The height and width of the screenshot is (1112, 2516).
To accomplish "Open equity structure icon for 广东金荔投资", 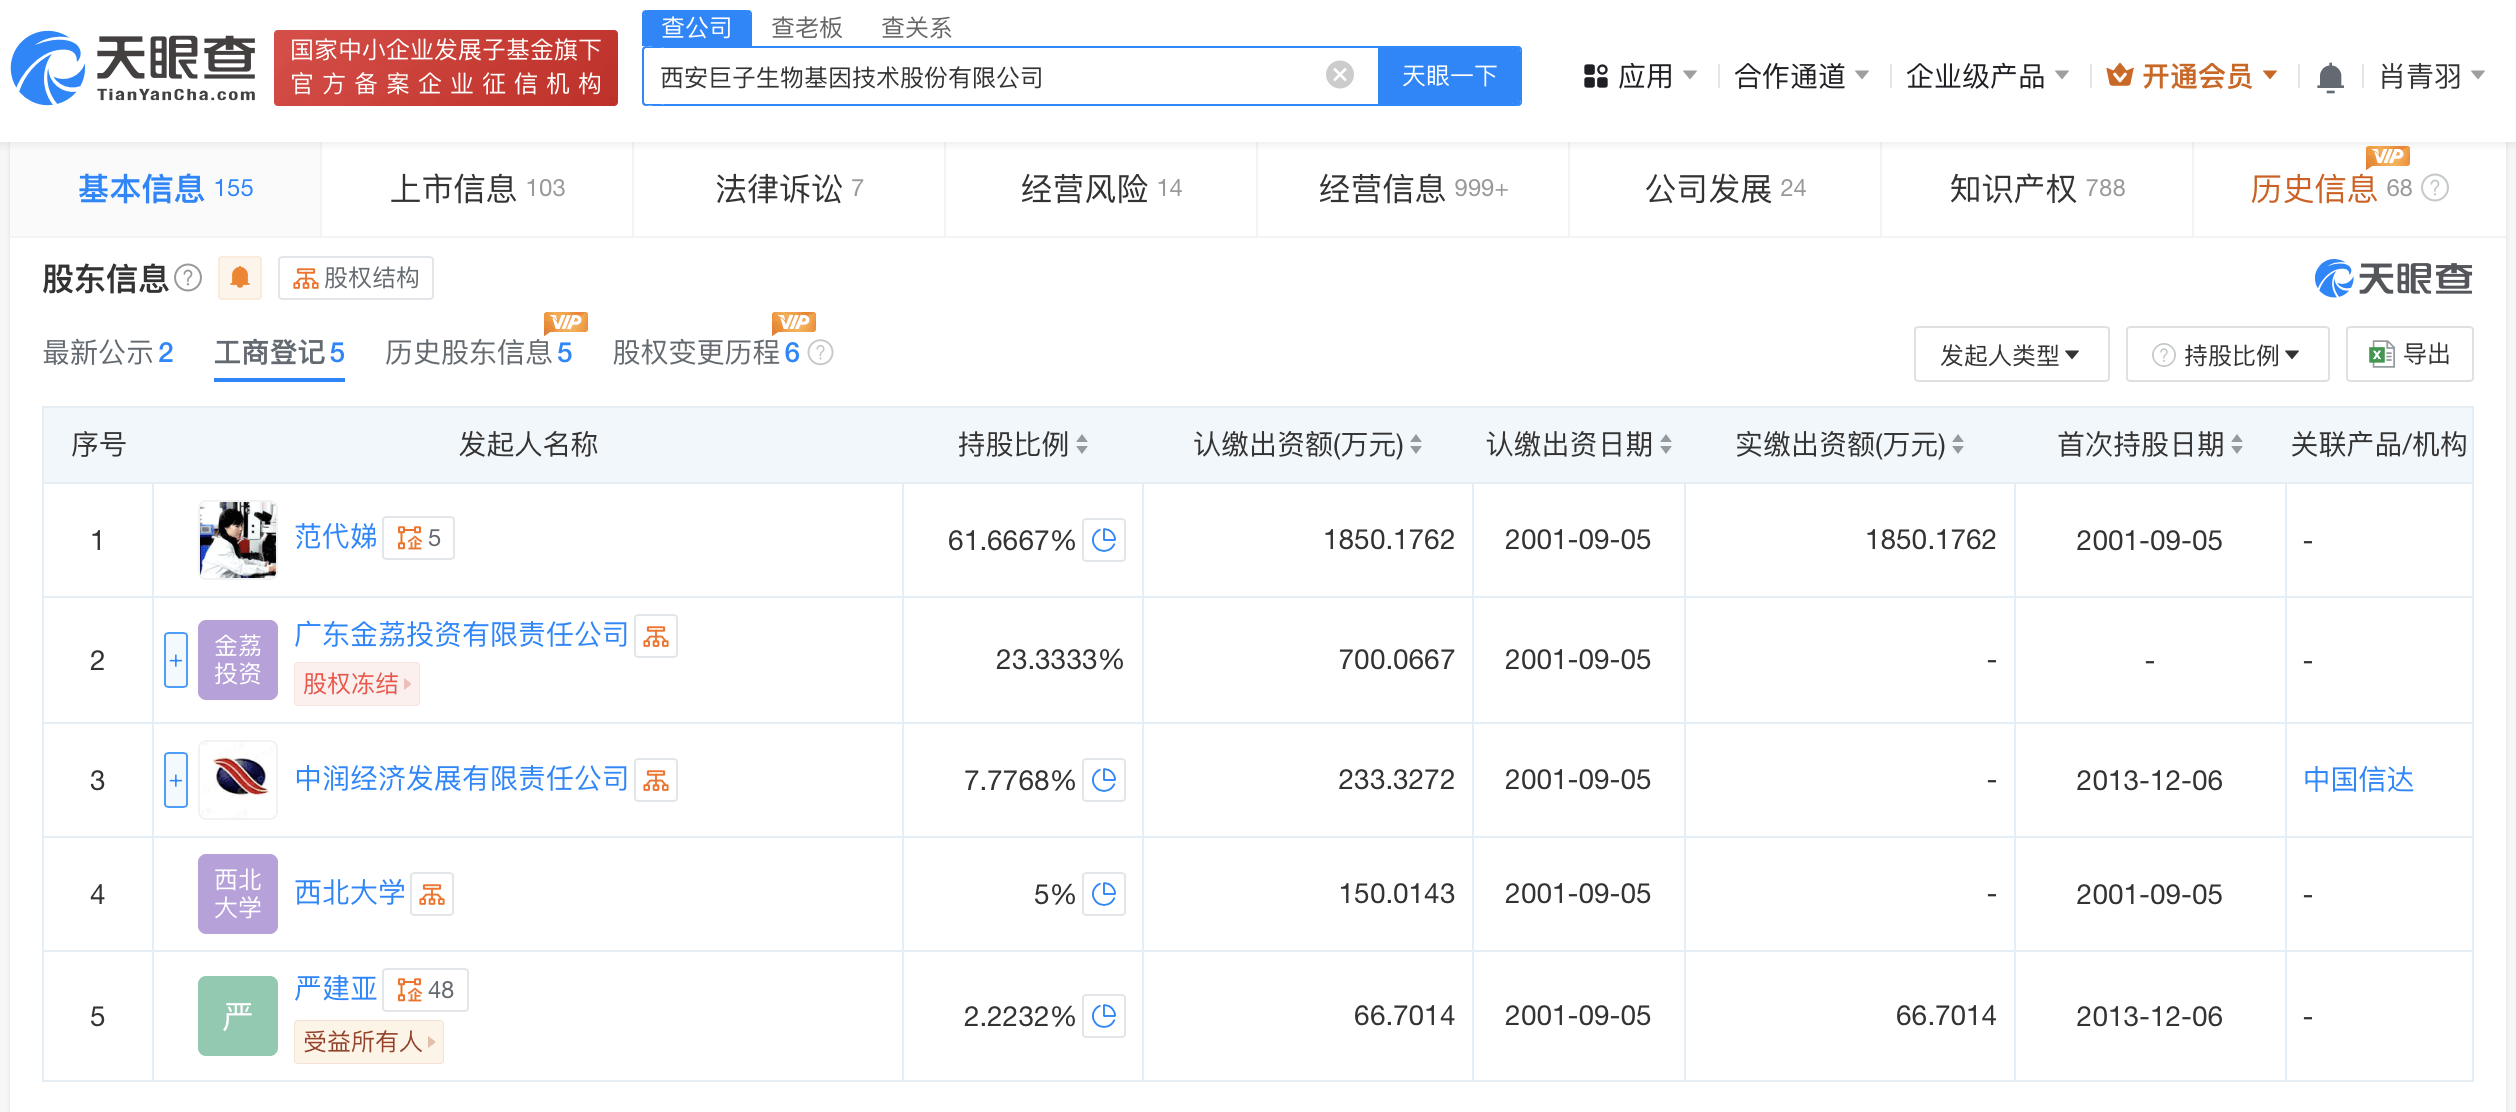I will 656,636.
